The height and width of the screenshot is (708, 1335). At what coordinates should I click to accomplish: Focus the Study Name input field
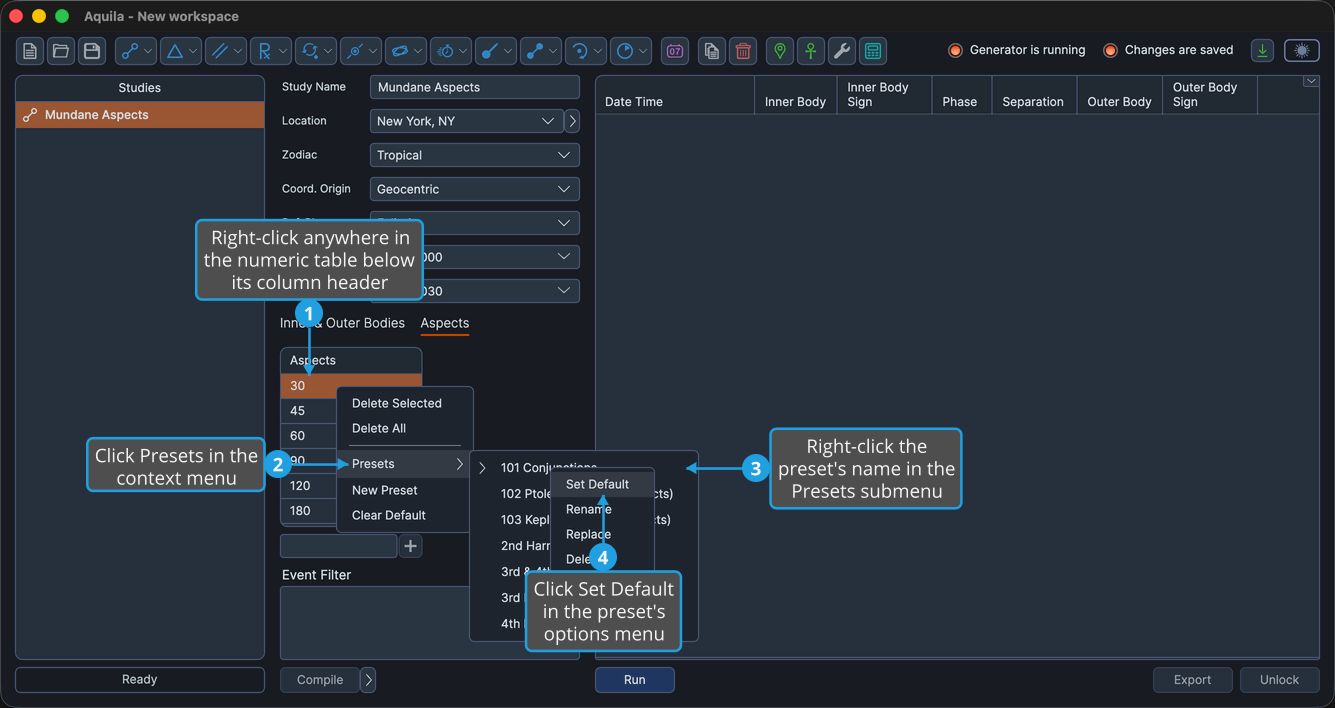pos(475,87)
